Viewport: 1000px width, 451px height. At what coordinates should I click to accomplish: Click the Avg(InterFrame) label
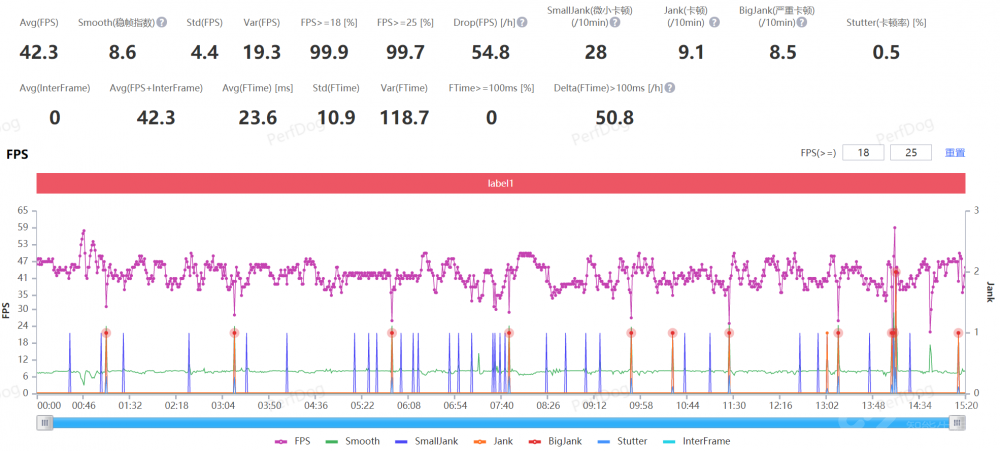(x=55, y=88)
